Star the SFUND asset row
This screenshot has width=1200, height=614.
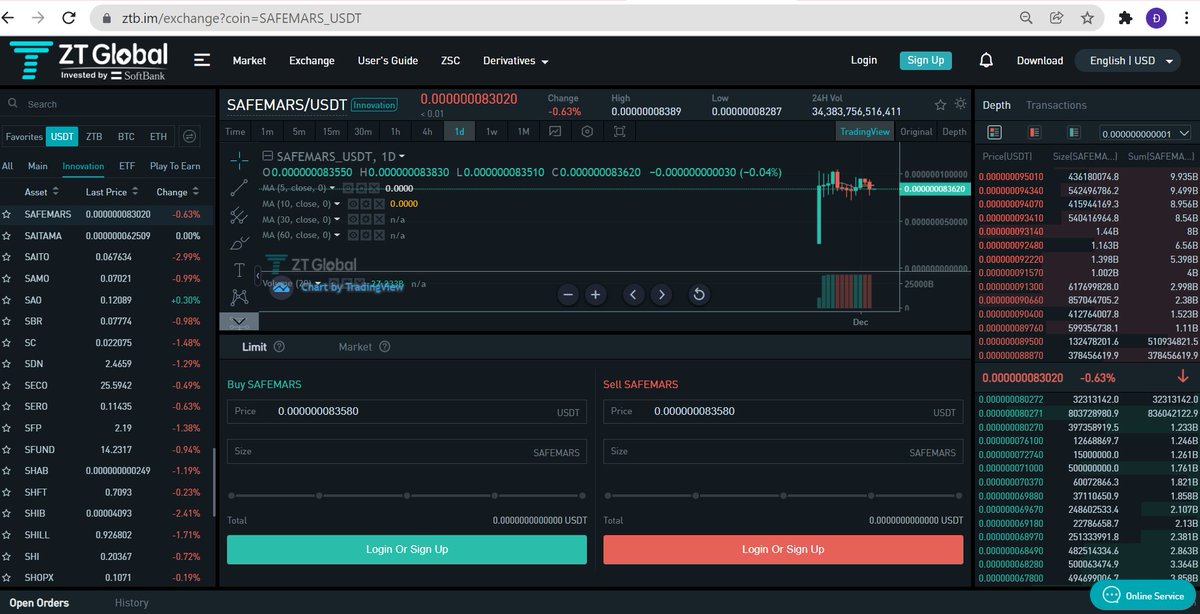tap(7, 450)
